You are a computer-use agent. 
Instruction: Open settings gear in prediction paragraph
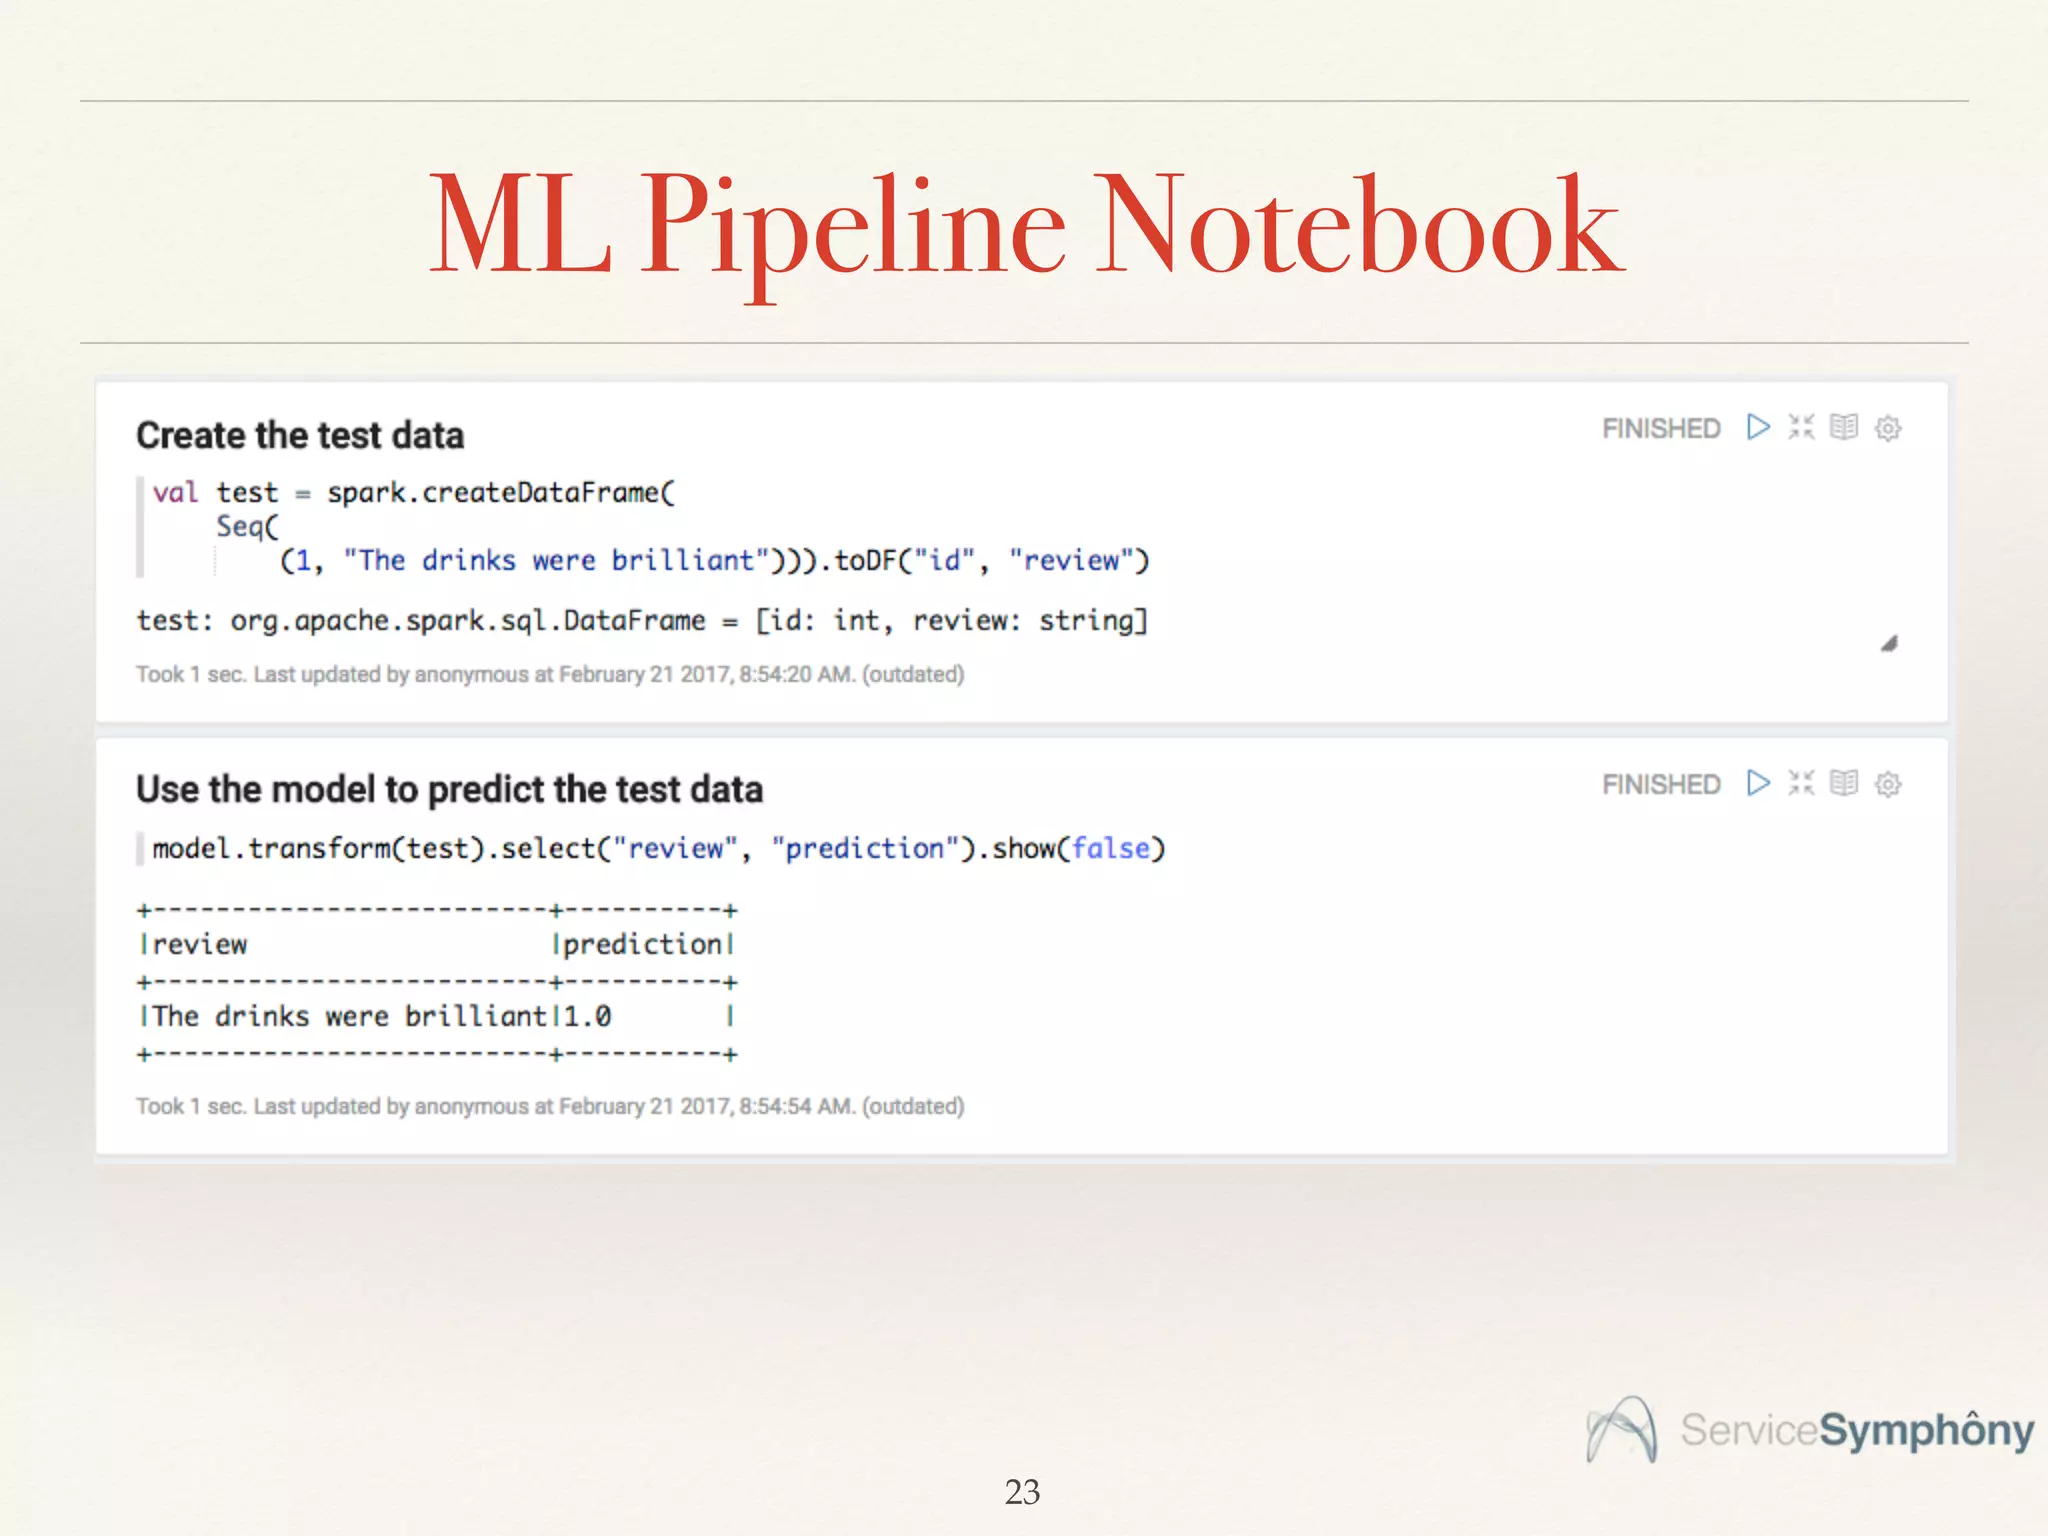(1888, 784)
